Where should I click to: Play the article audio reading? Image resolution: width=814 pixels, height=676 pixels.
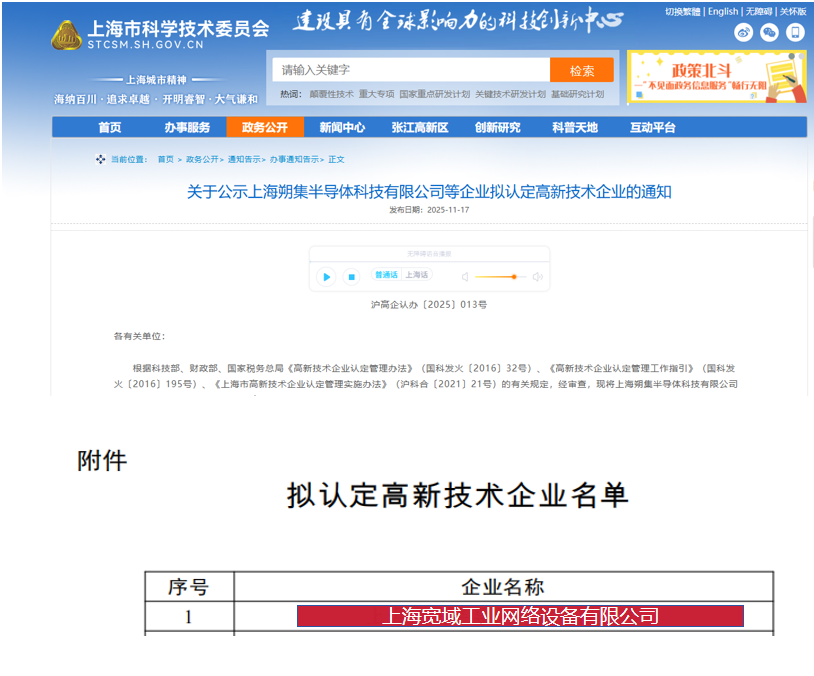(326, 276)
